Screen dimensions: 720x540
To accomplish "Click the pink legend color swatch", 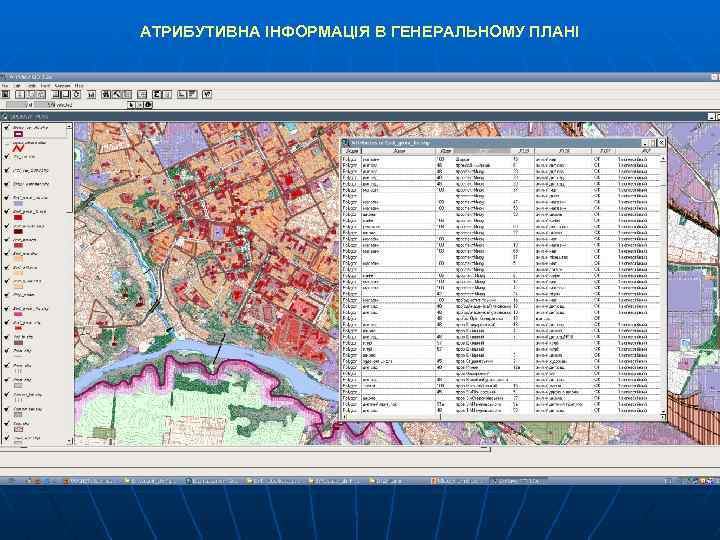I will pyautogui.click(x=18, y=314).
